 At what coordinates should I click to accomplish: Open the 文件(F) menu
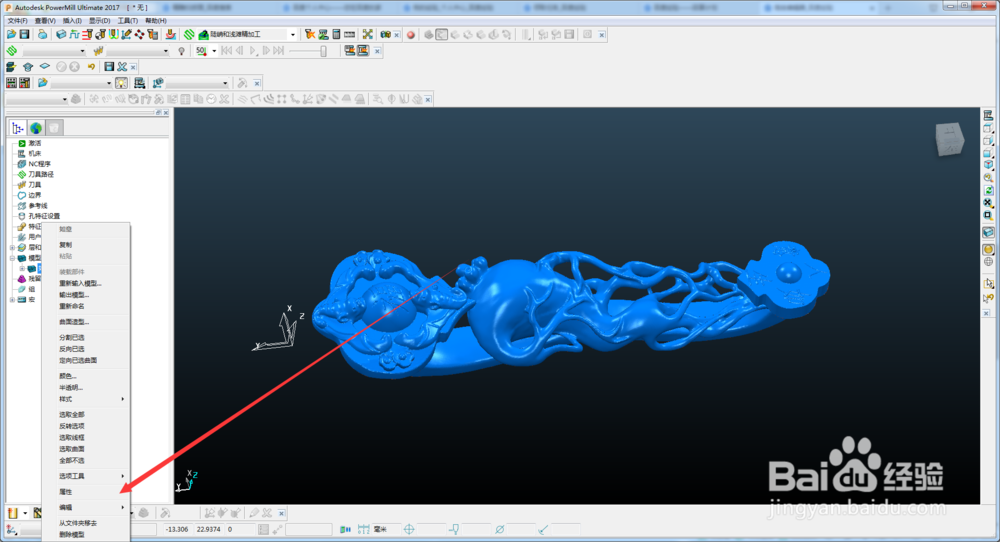point(17,21)
